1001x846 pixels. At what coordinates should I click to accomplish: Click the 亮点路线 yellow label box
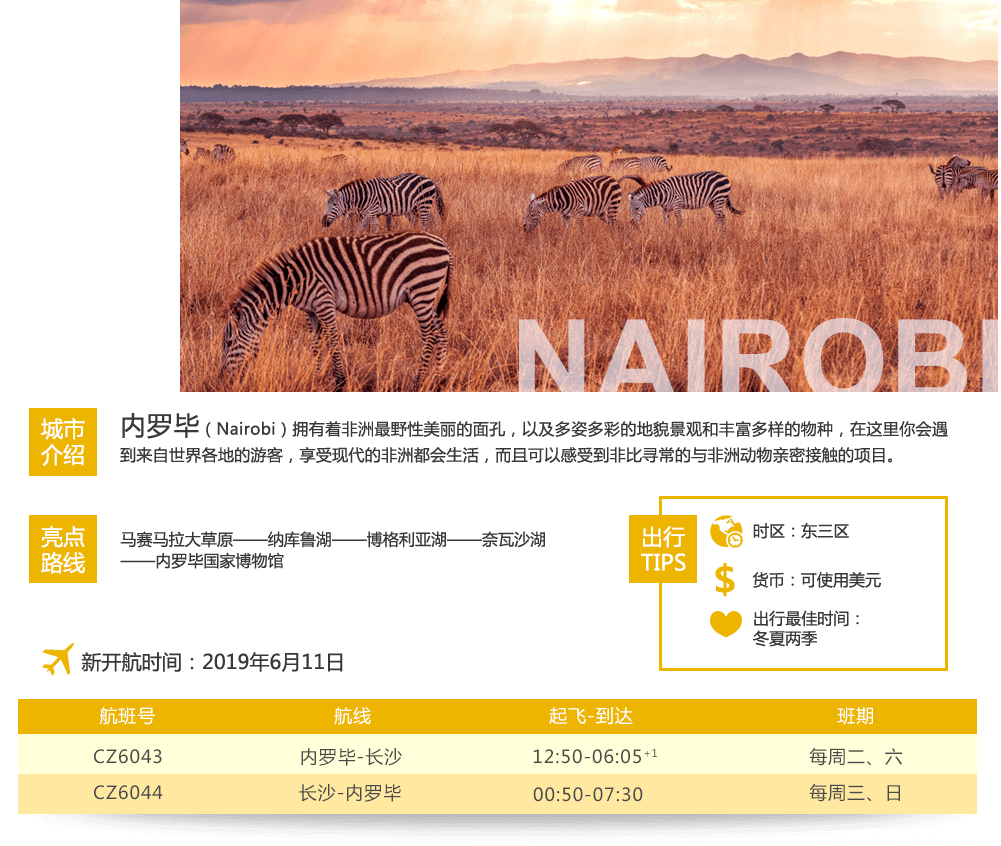[x=63, y=549]
